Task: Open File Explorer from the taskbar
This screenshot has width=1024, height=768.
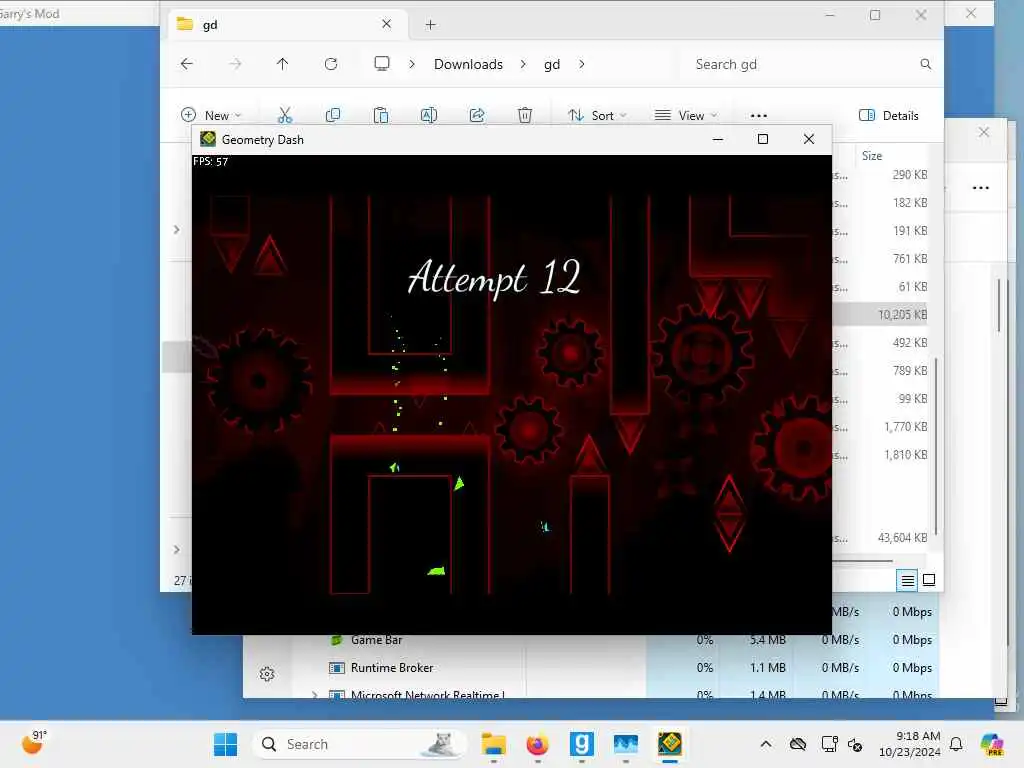Action: point(494,744)
